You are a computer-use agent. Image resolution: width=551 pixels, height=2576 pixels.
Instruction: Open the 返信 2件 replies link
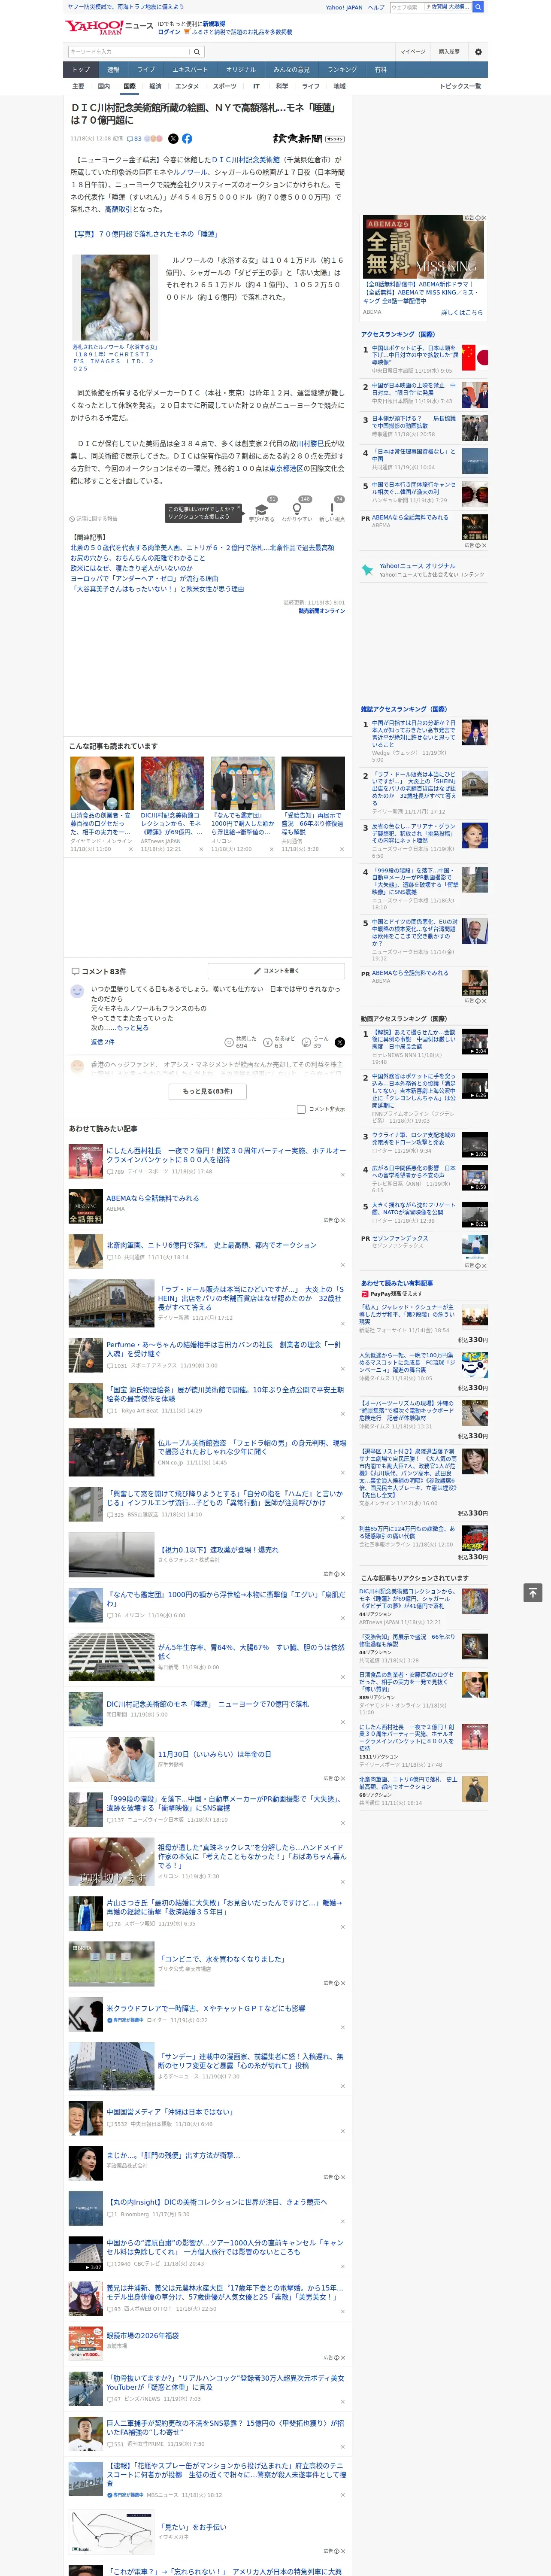click(103, 1042)
